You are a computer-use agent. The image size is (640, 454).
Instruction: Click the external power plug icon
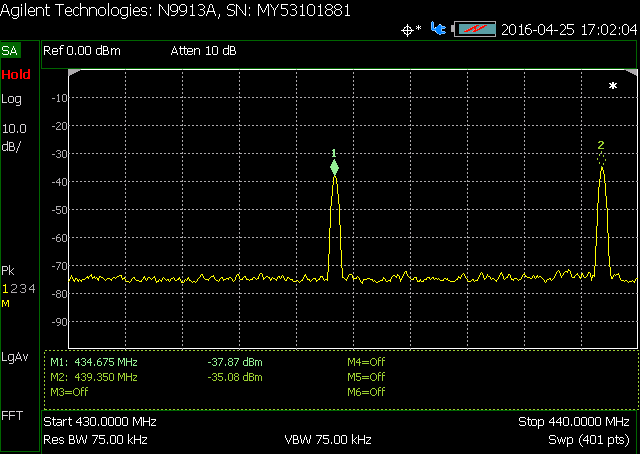pyautogui.click(x=437, y=29)
